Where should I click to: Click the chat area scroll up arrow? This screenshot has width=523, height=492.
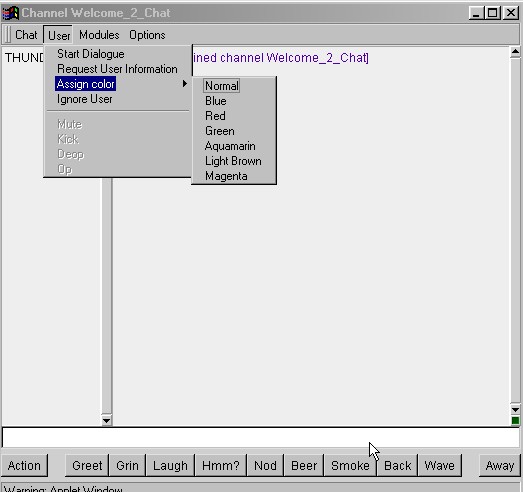click(x=515, y=52)
